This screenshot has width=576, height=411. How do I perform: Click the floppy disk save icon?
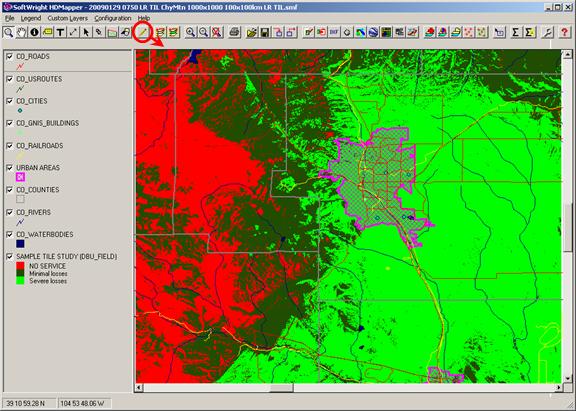coord(264,33)
